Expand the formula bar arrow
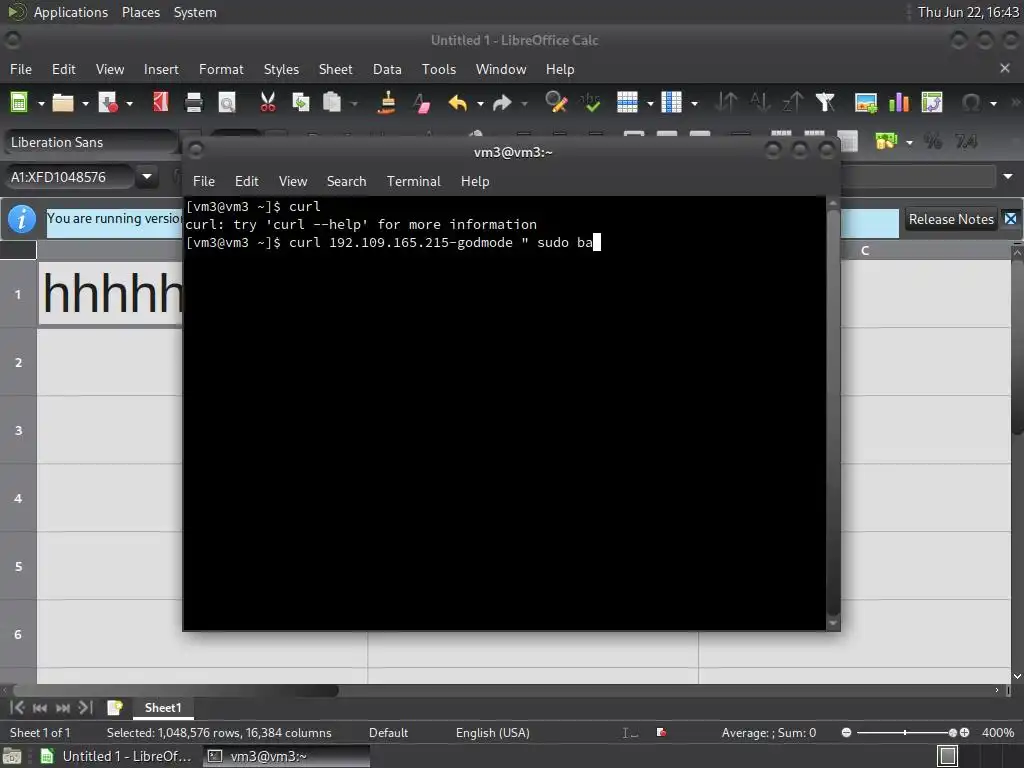 pyautogui.click(x=1008, y=176)
